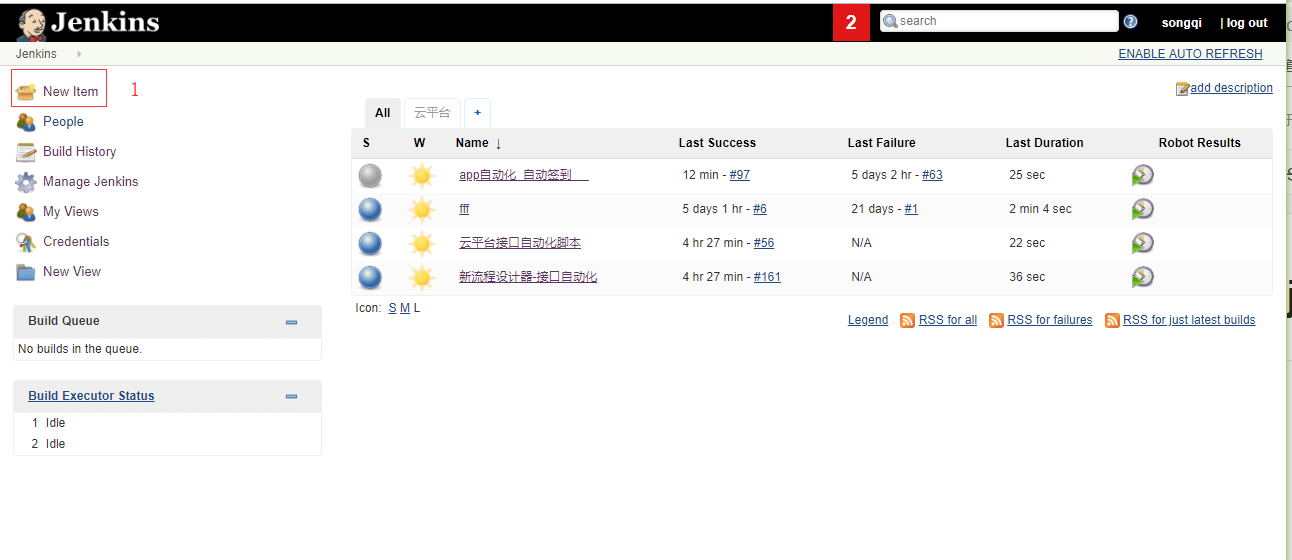
Task: Open last success build #6
Action: [760, 209]
